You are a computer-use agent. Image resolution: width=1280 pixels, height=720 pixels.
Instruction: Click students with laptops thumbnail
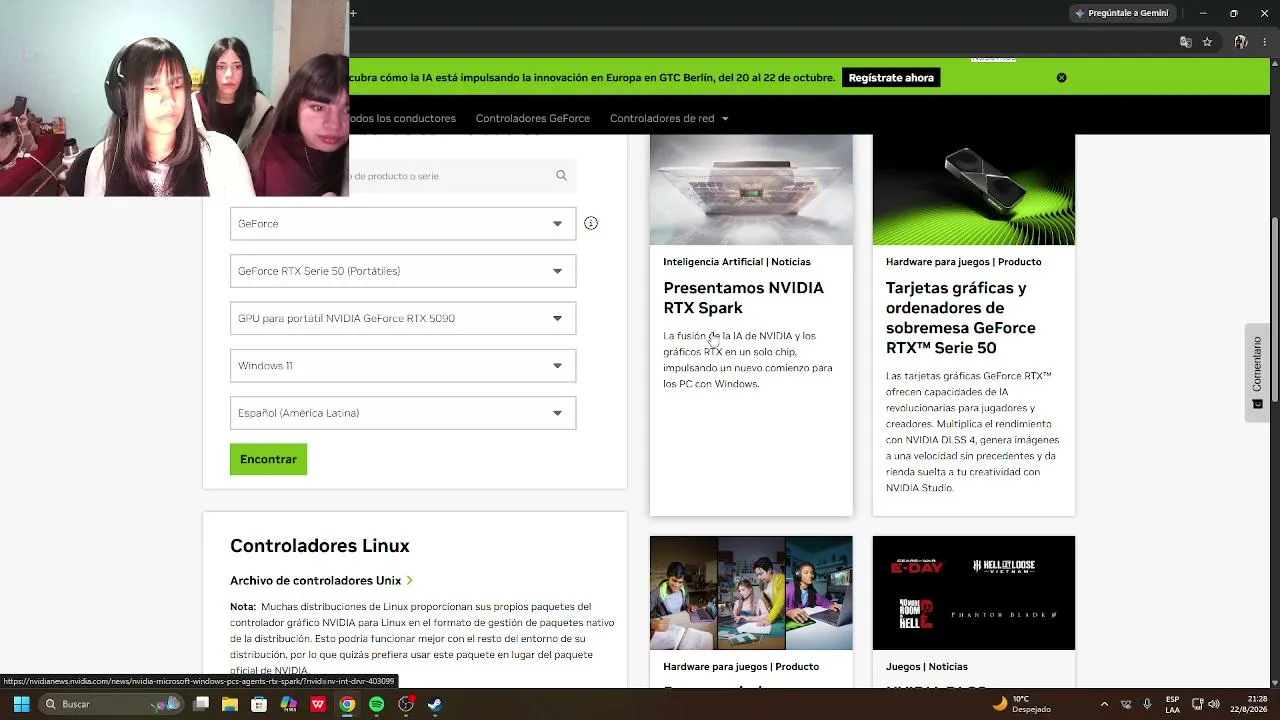click(x=751, y=593)
